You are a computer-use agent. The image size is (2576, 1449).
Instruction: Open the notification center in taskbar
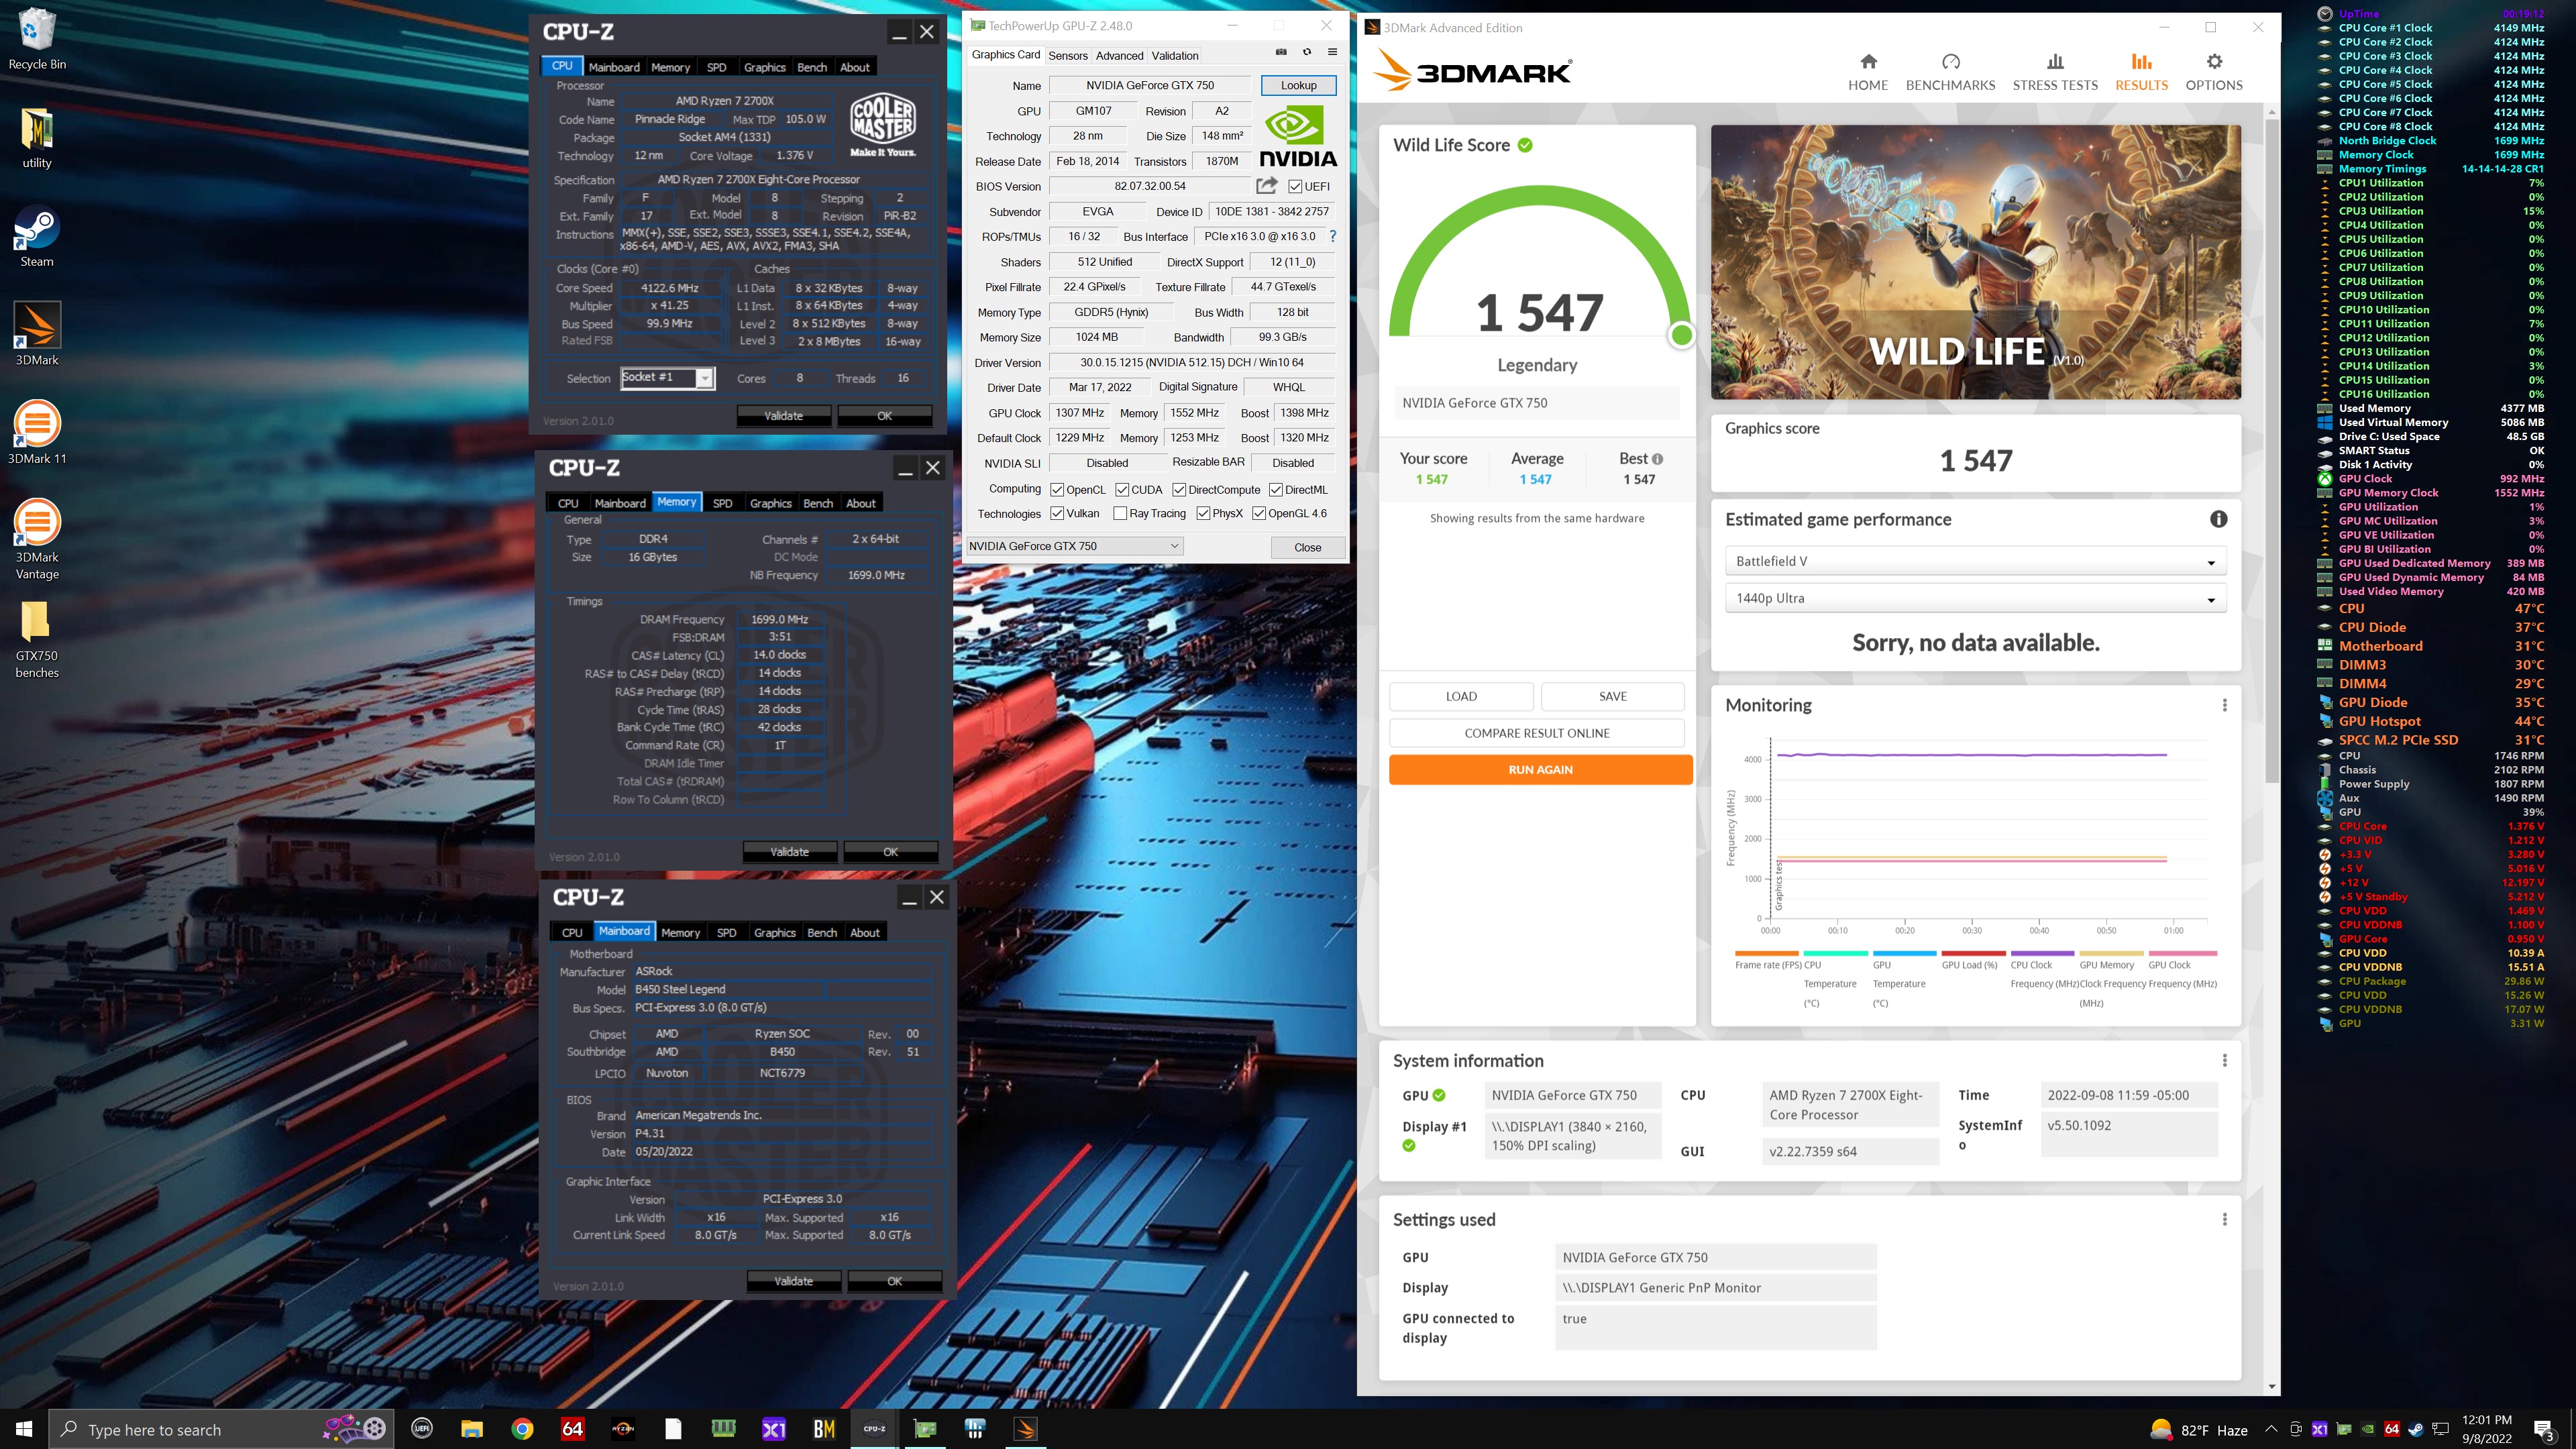2544,1429
